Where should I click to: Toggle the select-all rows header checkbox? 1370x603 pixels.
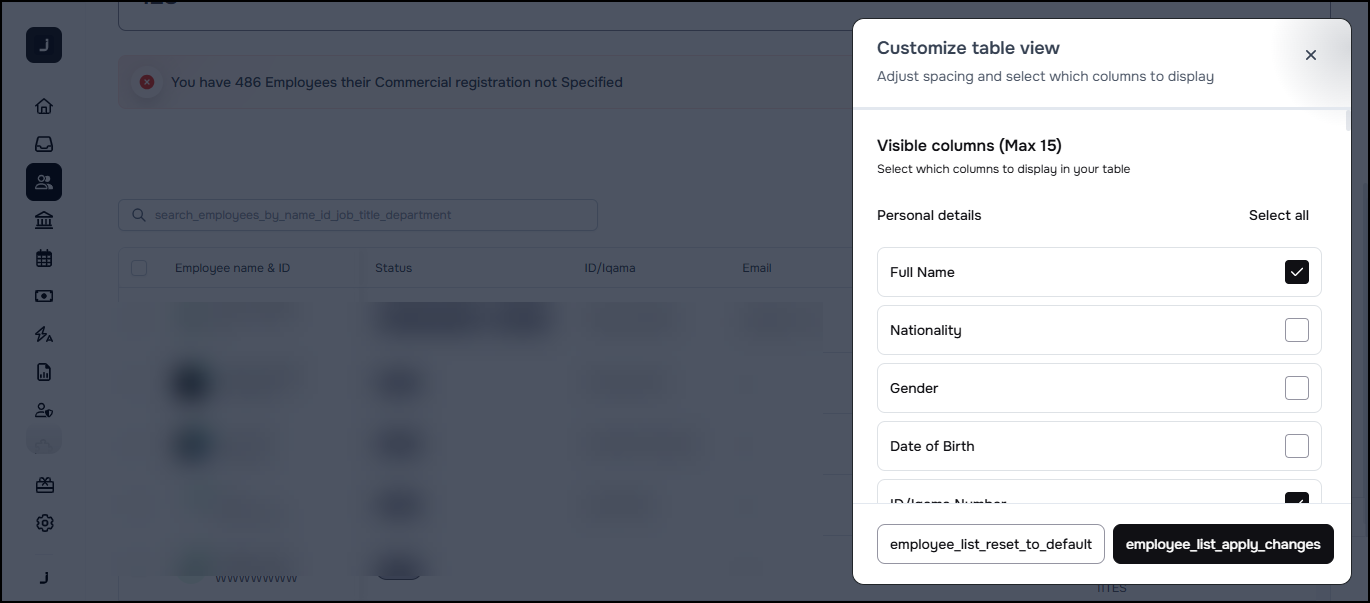[139, 268]
